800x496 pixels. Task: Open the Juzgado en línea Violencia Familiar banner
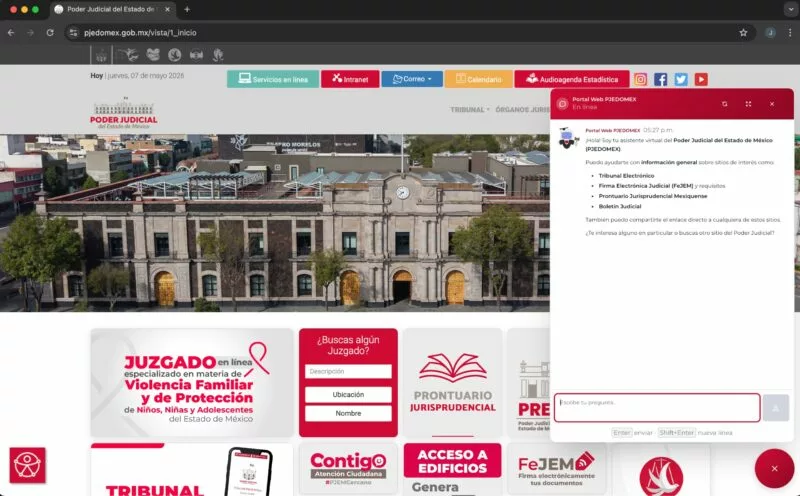(192, 383)
